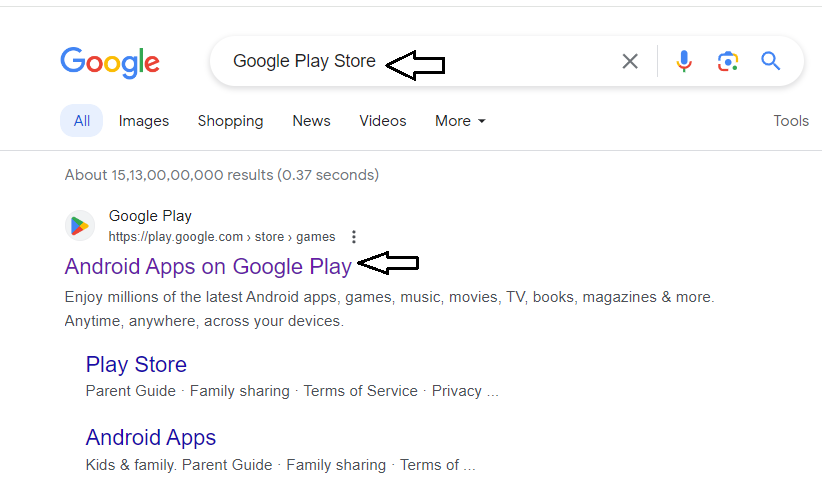Open Android Apps on Google Play link
This screenshot has width=822, height=484.
[208, 266]
